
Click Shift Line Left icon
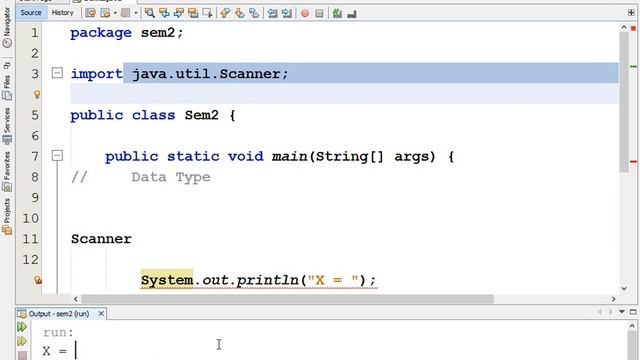point(272,13)
